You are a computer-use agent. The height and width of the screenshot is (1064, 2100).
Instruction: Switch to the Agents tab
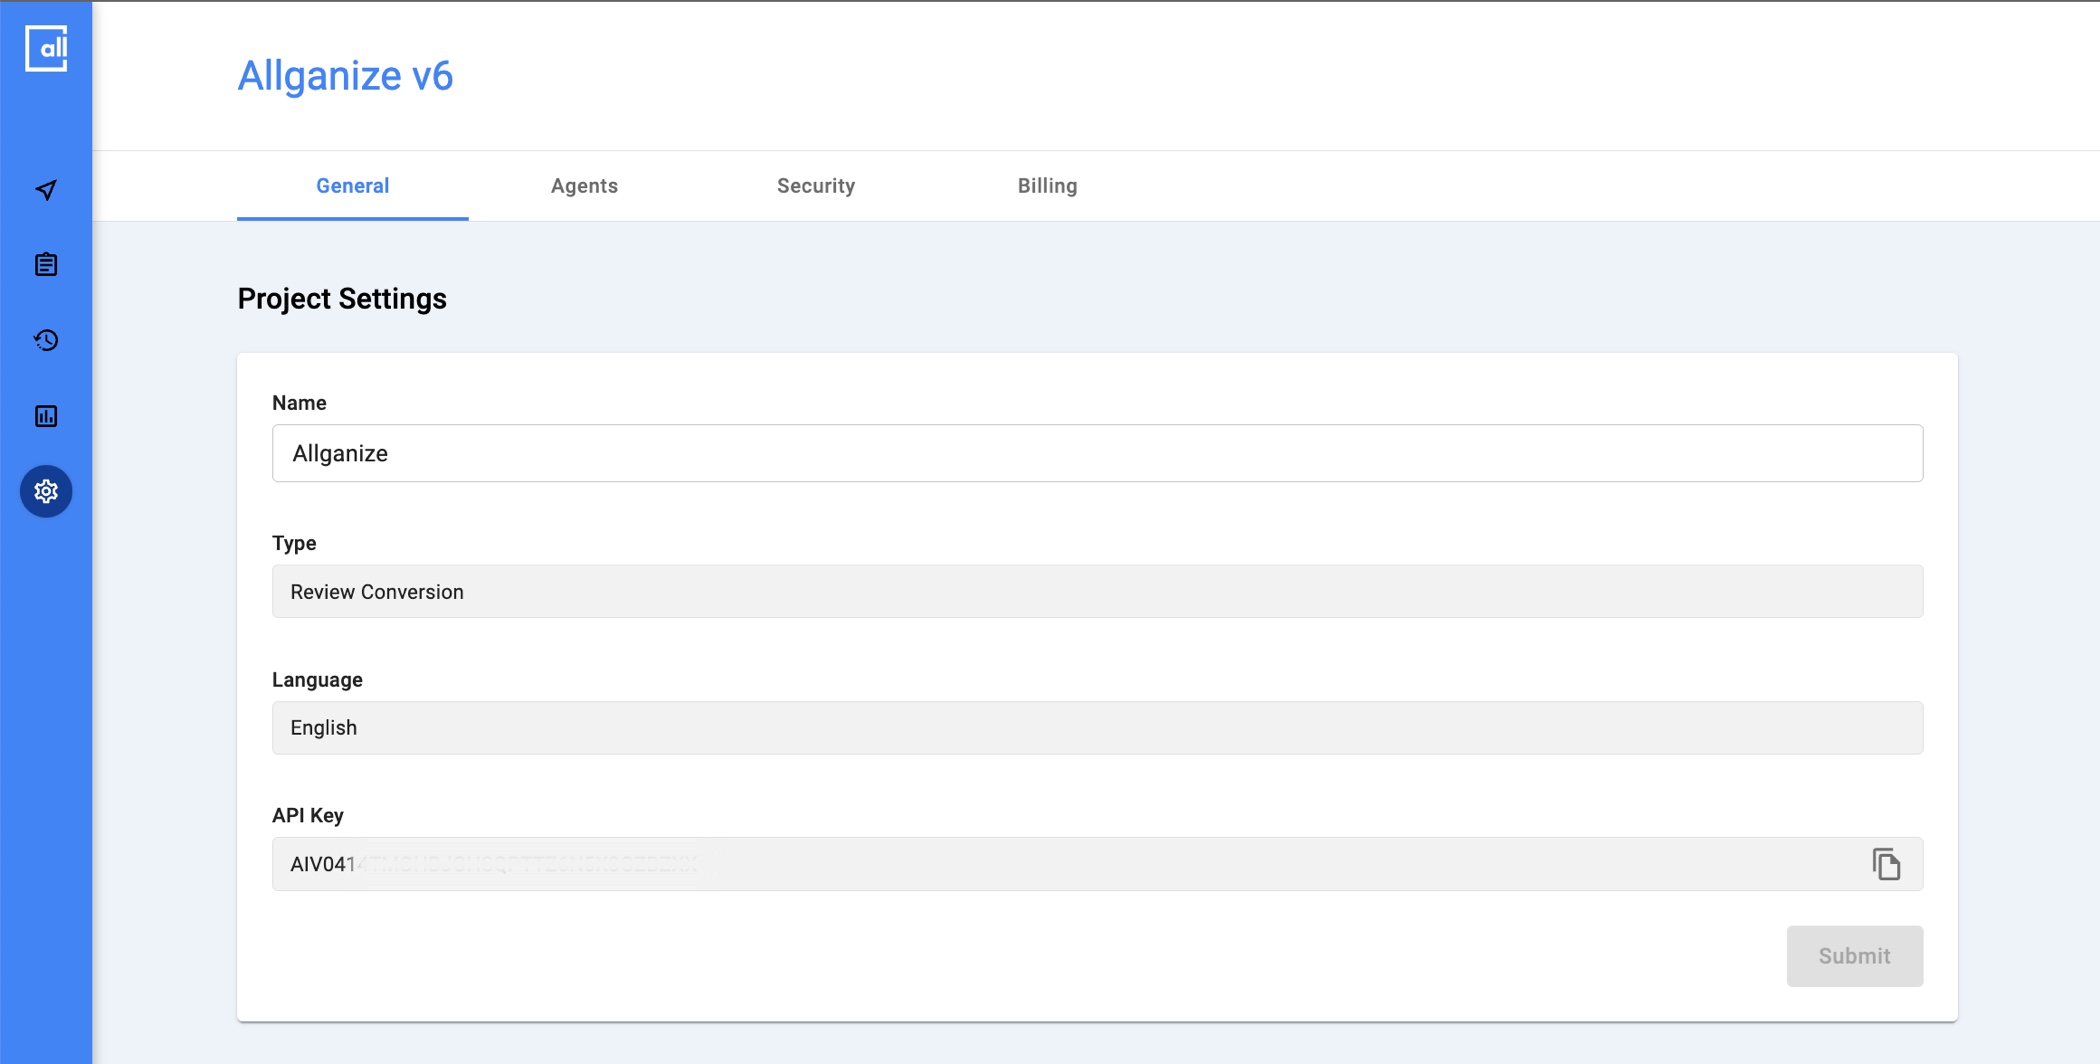tap(584, 186)
